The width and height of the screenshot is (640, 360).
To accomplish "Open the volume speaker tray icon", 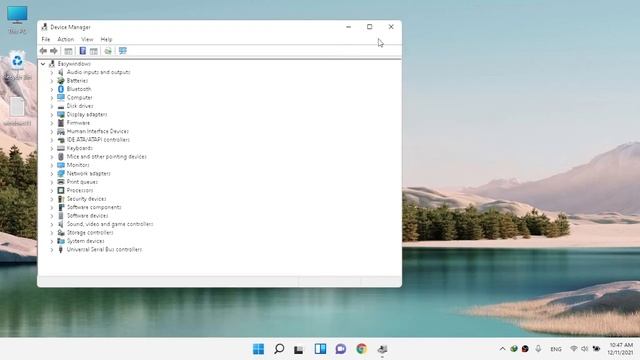I will (x=584, y=349).
